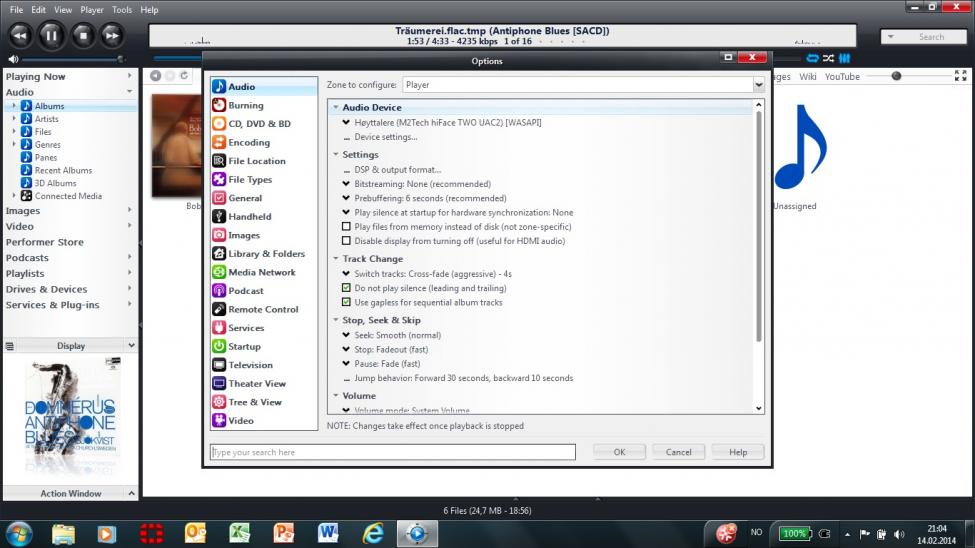
Task: Open the Player menu
Action: point(91,9)
